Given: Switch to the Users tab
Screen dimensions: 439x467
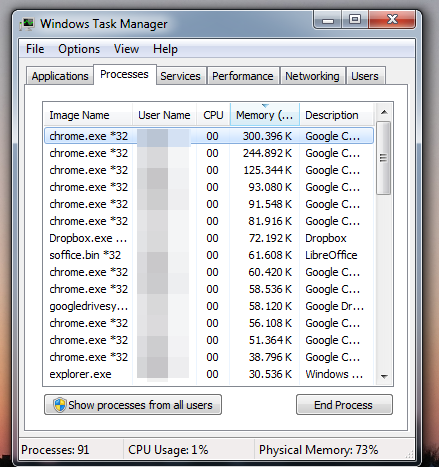Looking at the screenshot, I should (x=365, y=76).
